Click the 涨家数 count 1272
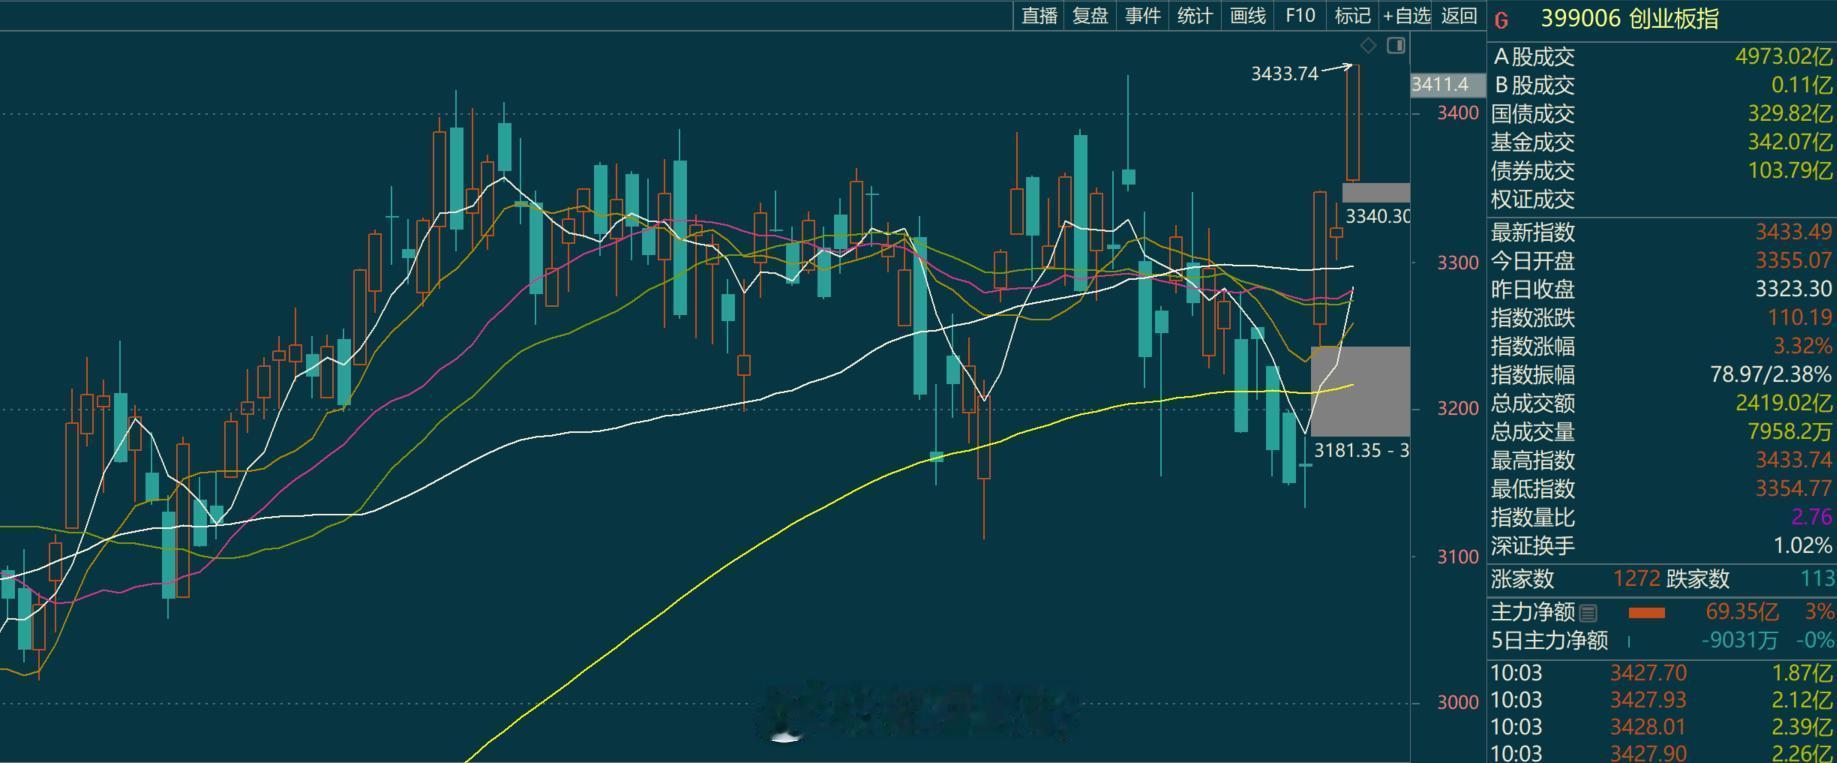This screenshot has height=763, width=1837. [x=1636, y=579]
